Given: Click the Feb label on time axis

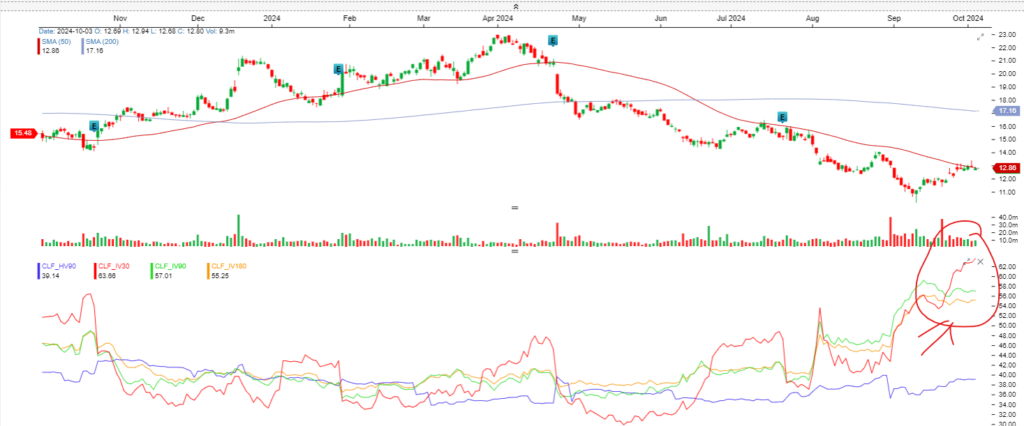Looking at the screenshot, I should point(349,19).
